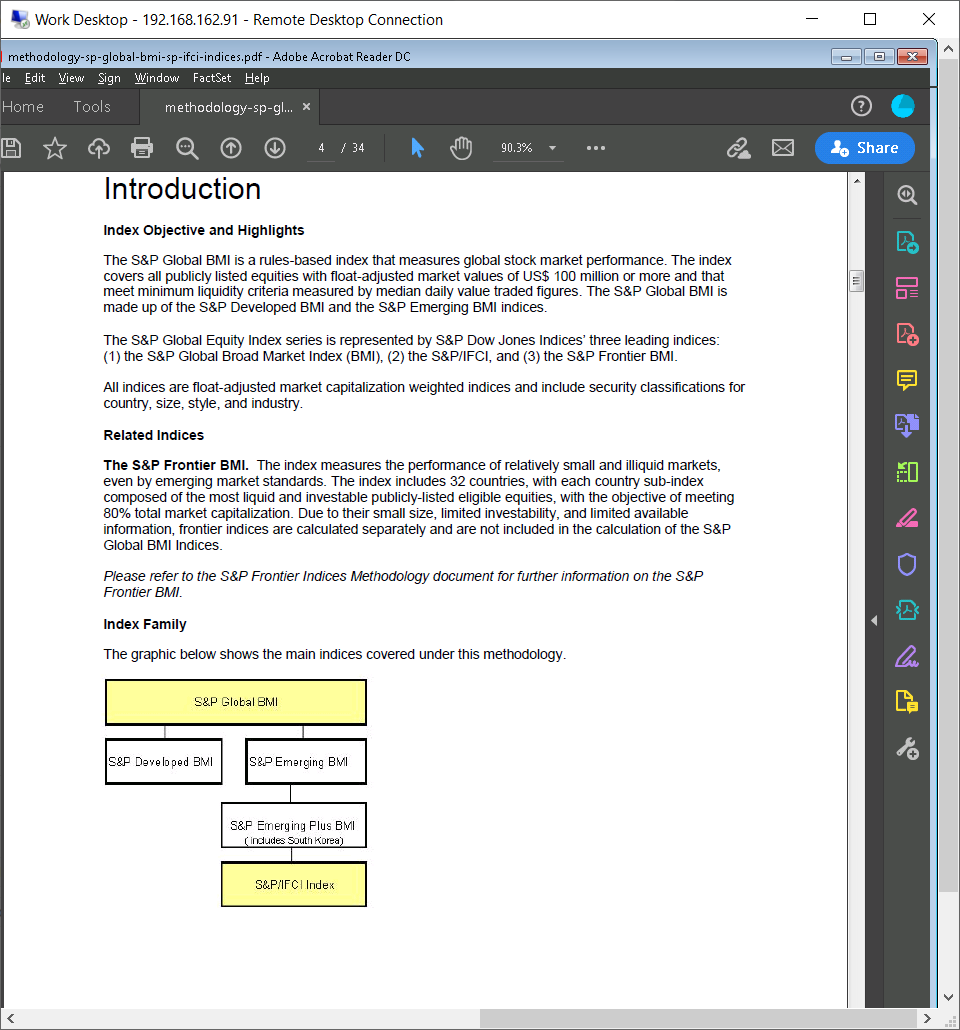Screen dimensions: 960x1030
Task: Click the zoom-out magnifier icon
Action: pyautogui.click(x=186, y=148)
